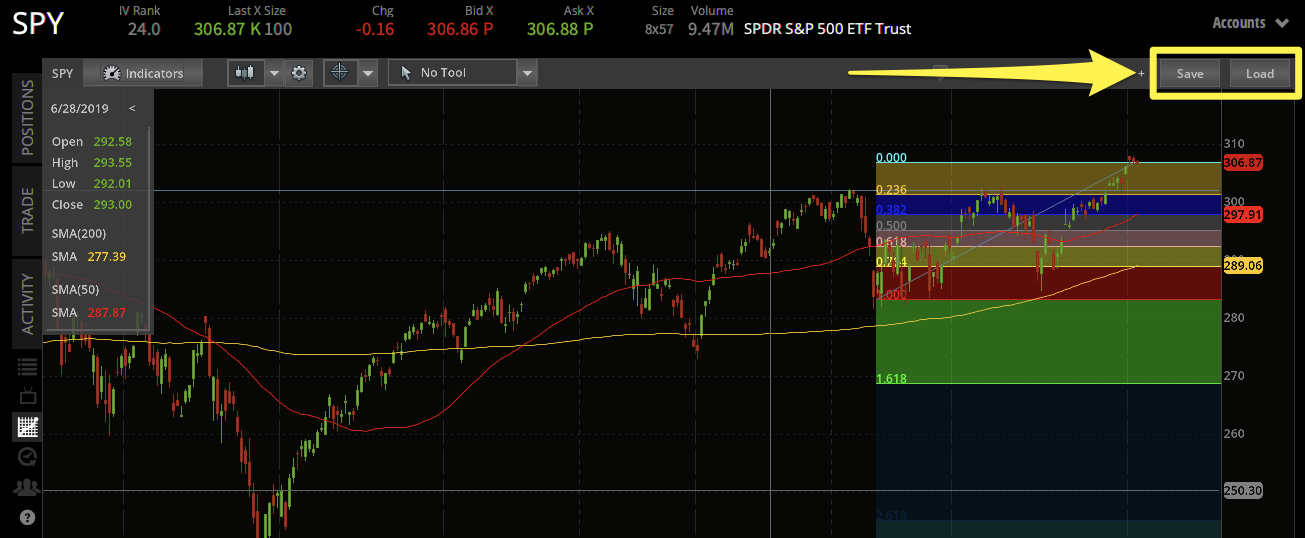Switch to the Positions tab
1305x538 pixels.
28,117
